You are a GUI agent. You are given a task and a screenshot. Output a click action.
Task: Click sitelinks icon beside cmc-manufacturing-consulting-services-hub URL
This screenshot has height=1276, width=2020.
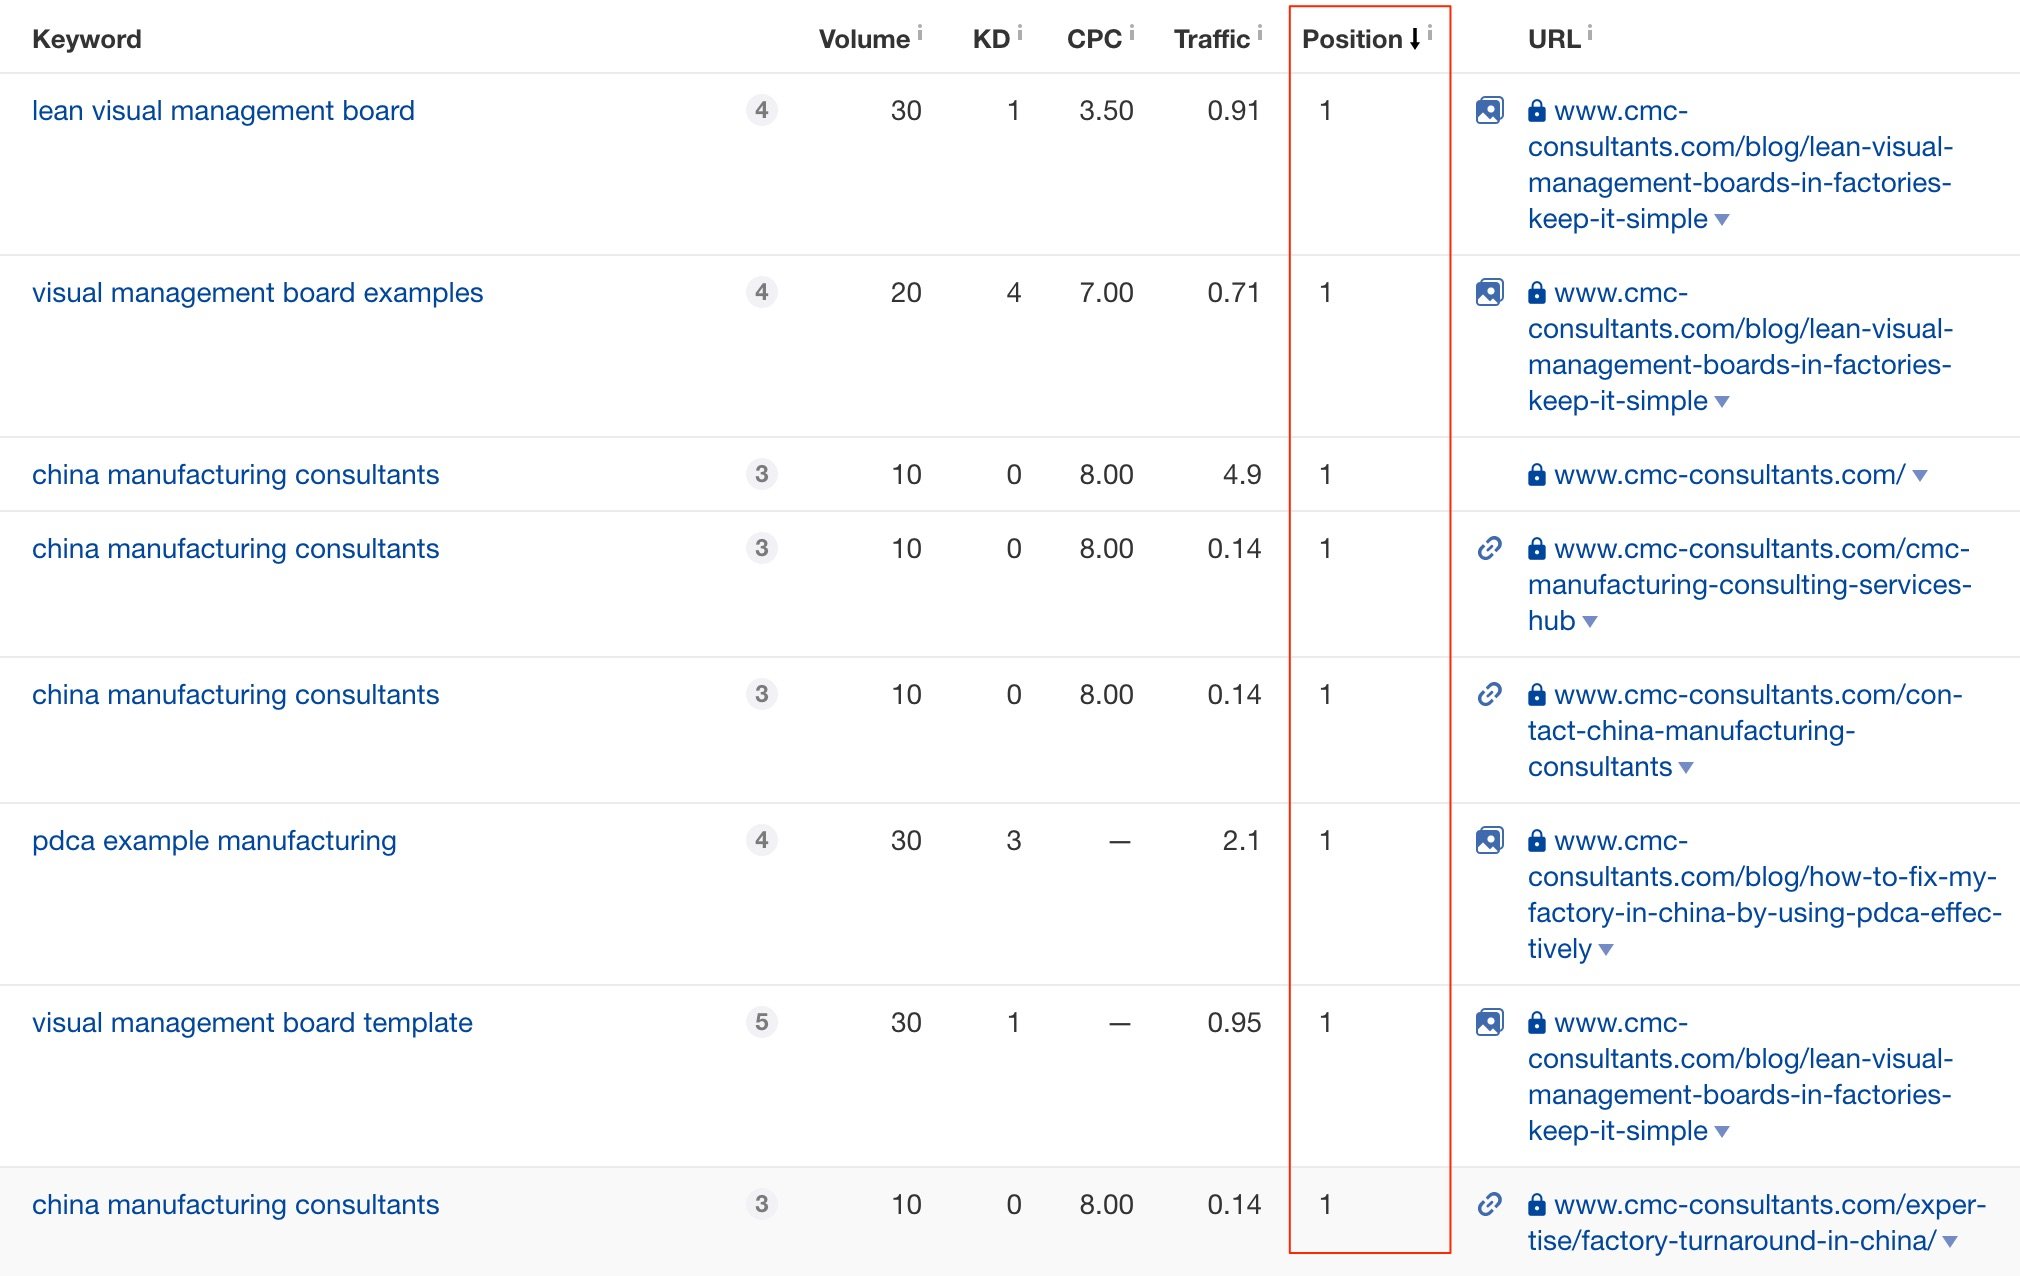(x=1489, y=548)
